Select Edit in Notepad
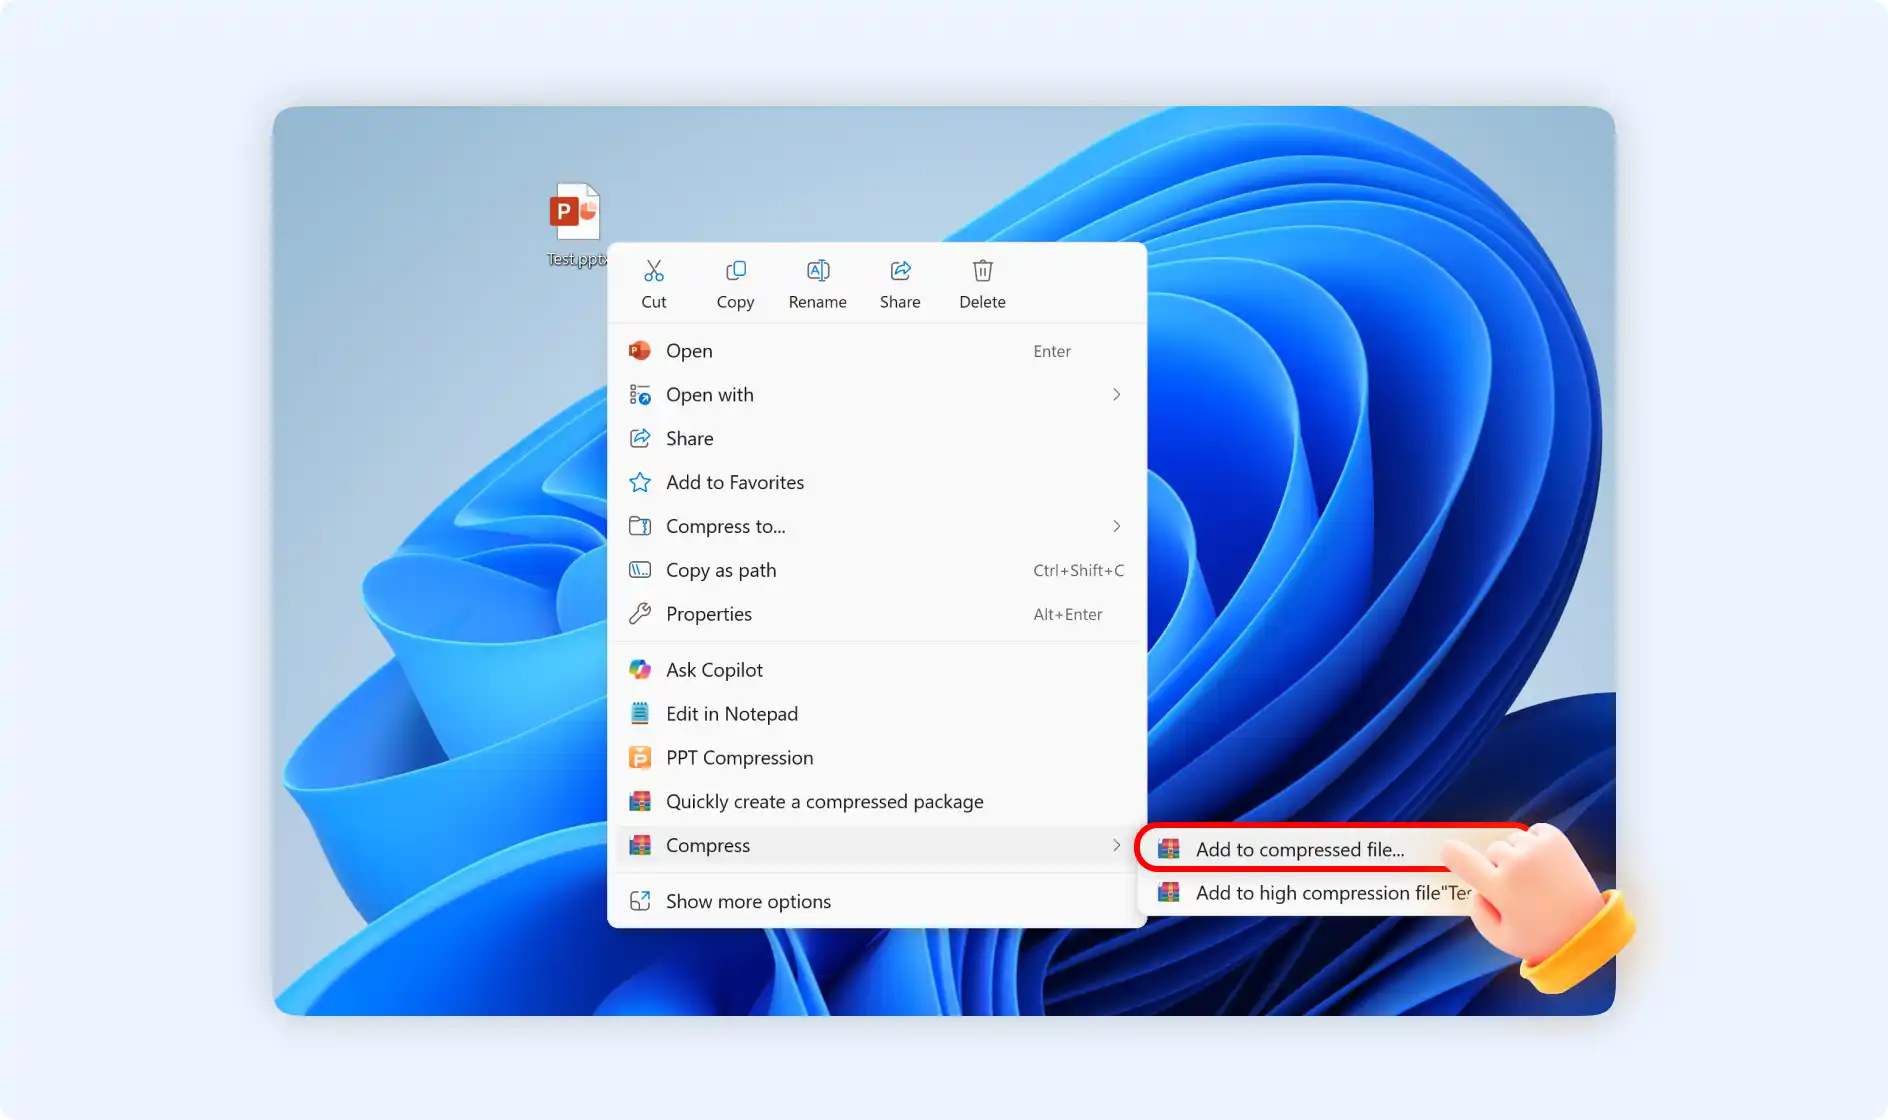The width and height of the screenshot is (1888, 1120). [x=877, y=714]
